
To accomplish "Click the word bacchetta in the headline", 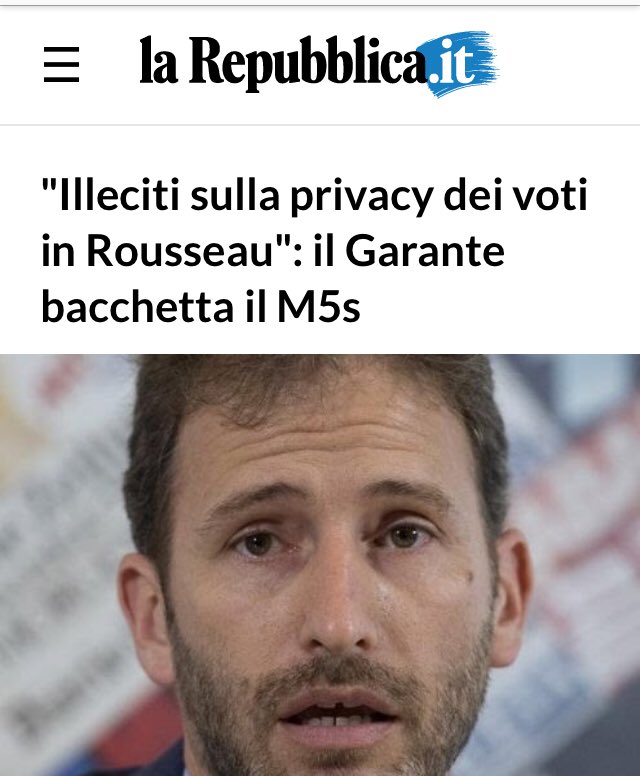I will 138,307.
